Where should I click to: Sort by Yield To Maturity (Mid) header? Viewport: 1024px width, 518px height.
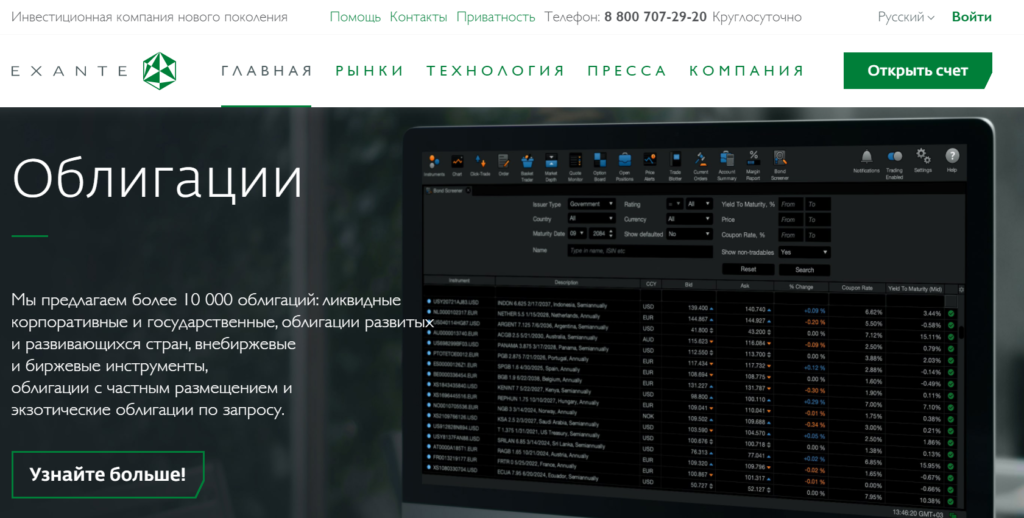[x=914, y=289]
